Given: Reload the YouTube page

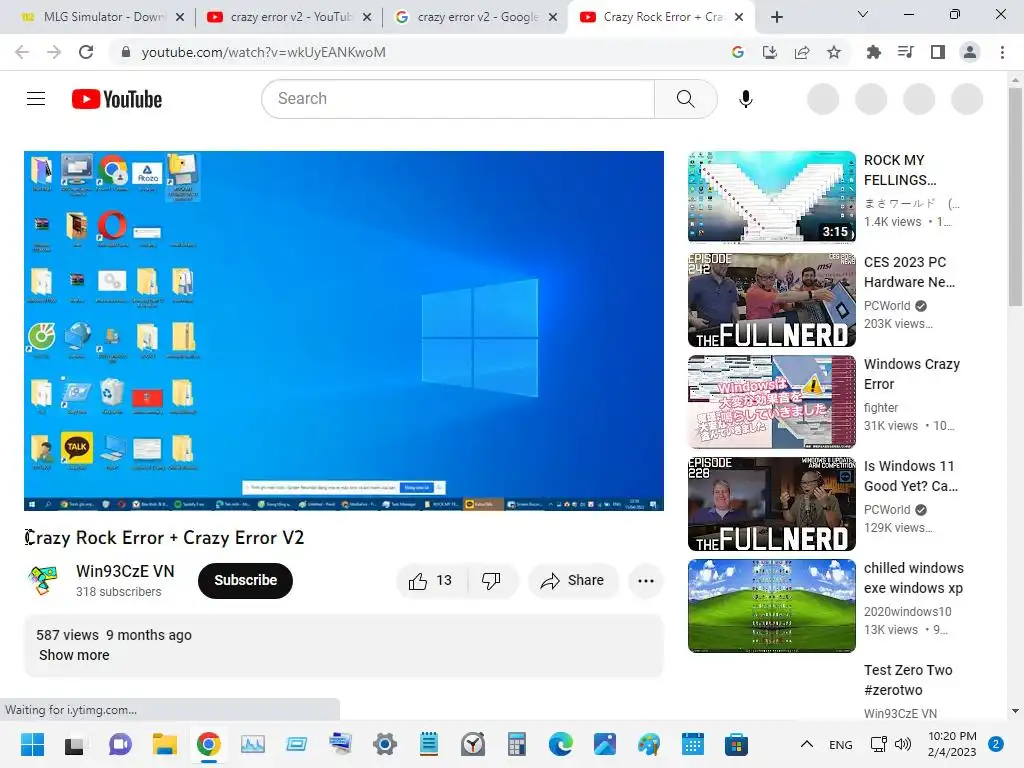Looking at the screenshot, I should [86, 52].
